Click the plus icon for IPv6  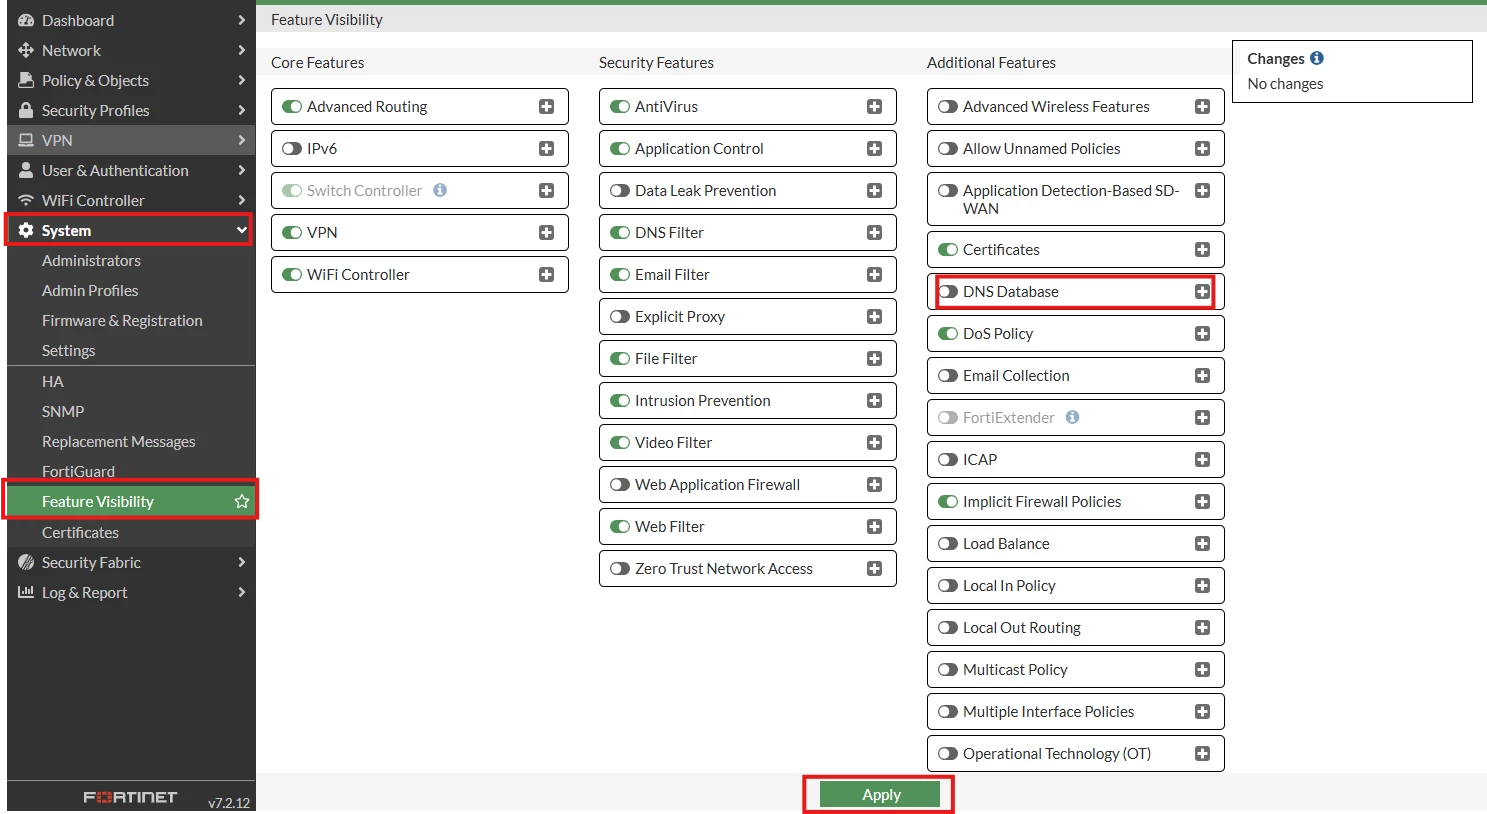pyautogui.click(x=546, y=148)
